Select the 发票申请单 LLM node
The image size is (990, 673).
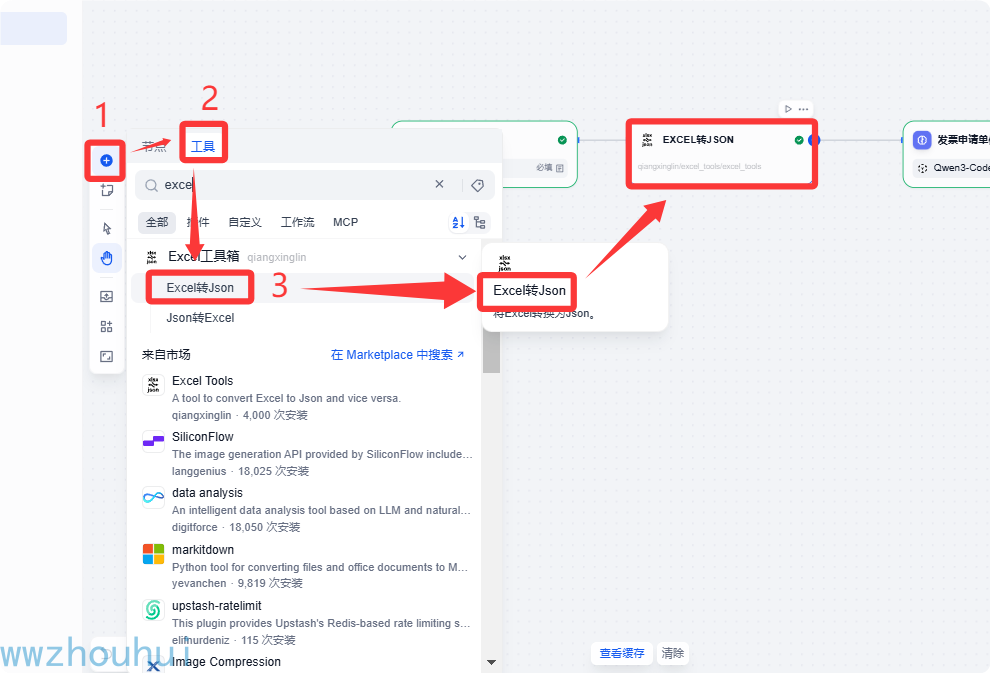(947, 154)
